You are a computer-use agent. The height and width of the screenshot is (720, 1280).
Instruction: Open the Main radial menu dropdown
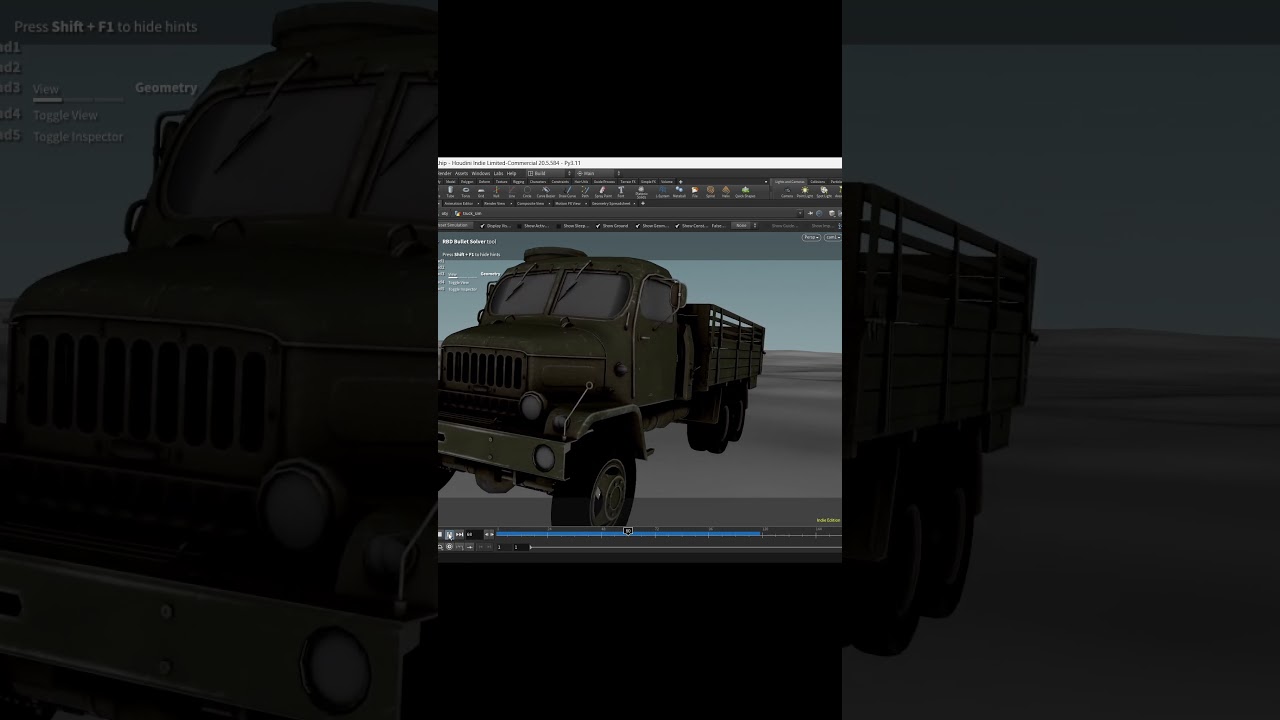(x=598, y=173)
